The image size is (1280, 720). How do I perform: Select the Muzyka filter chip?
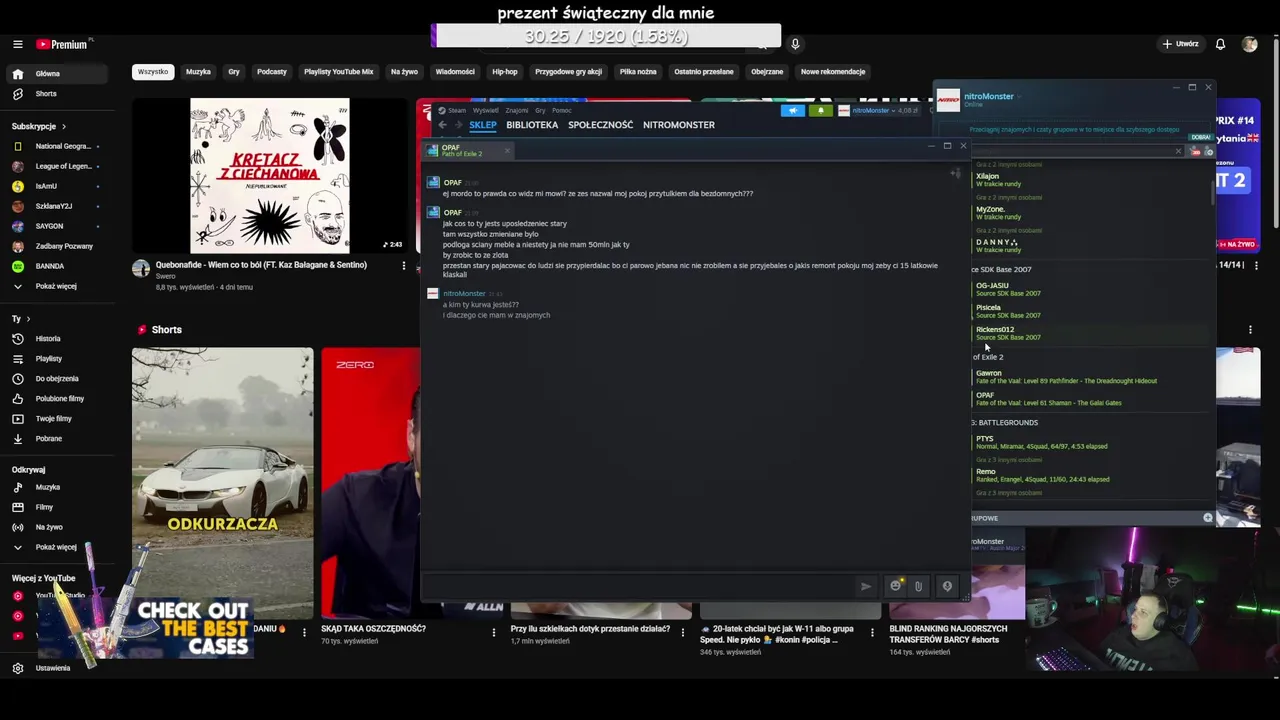[x=198, y=72]
